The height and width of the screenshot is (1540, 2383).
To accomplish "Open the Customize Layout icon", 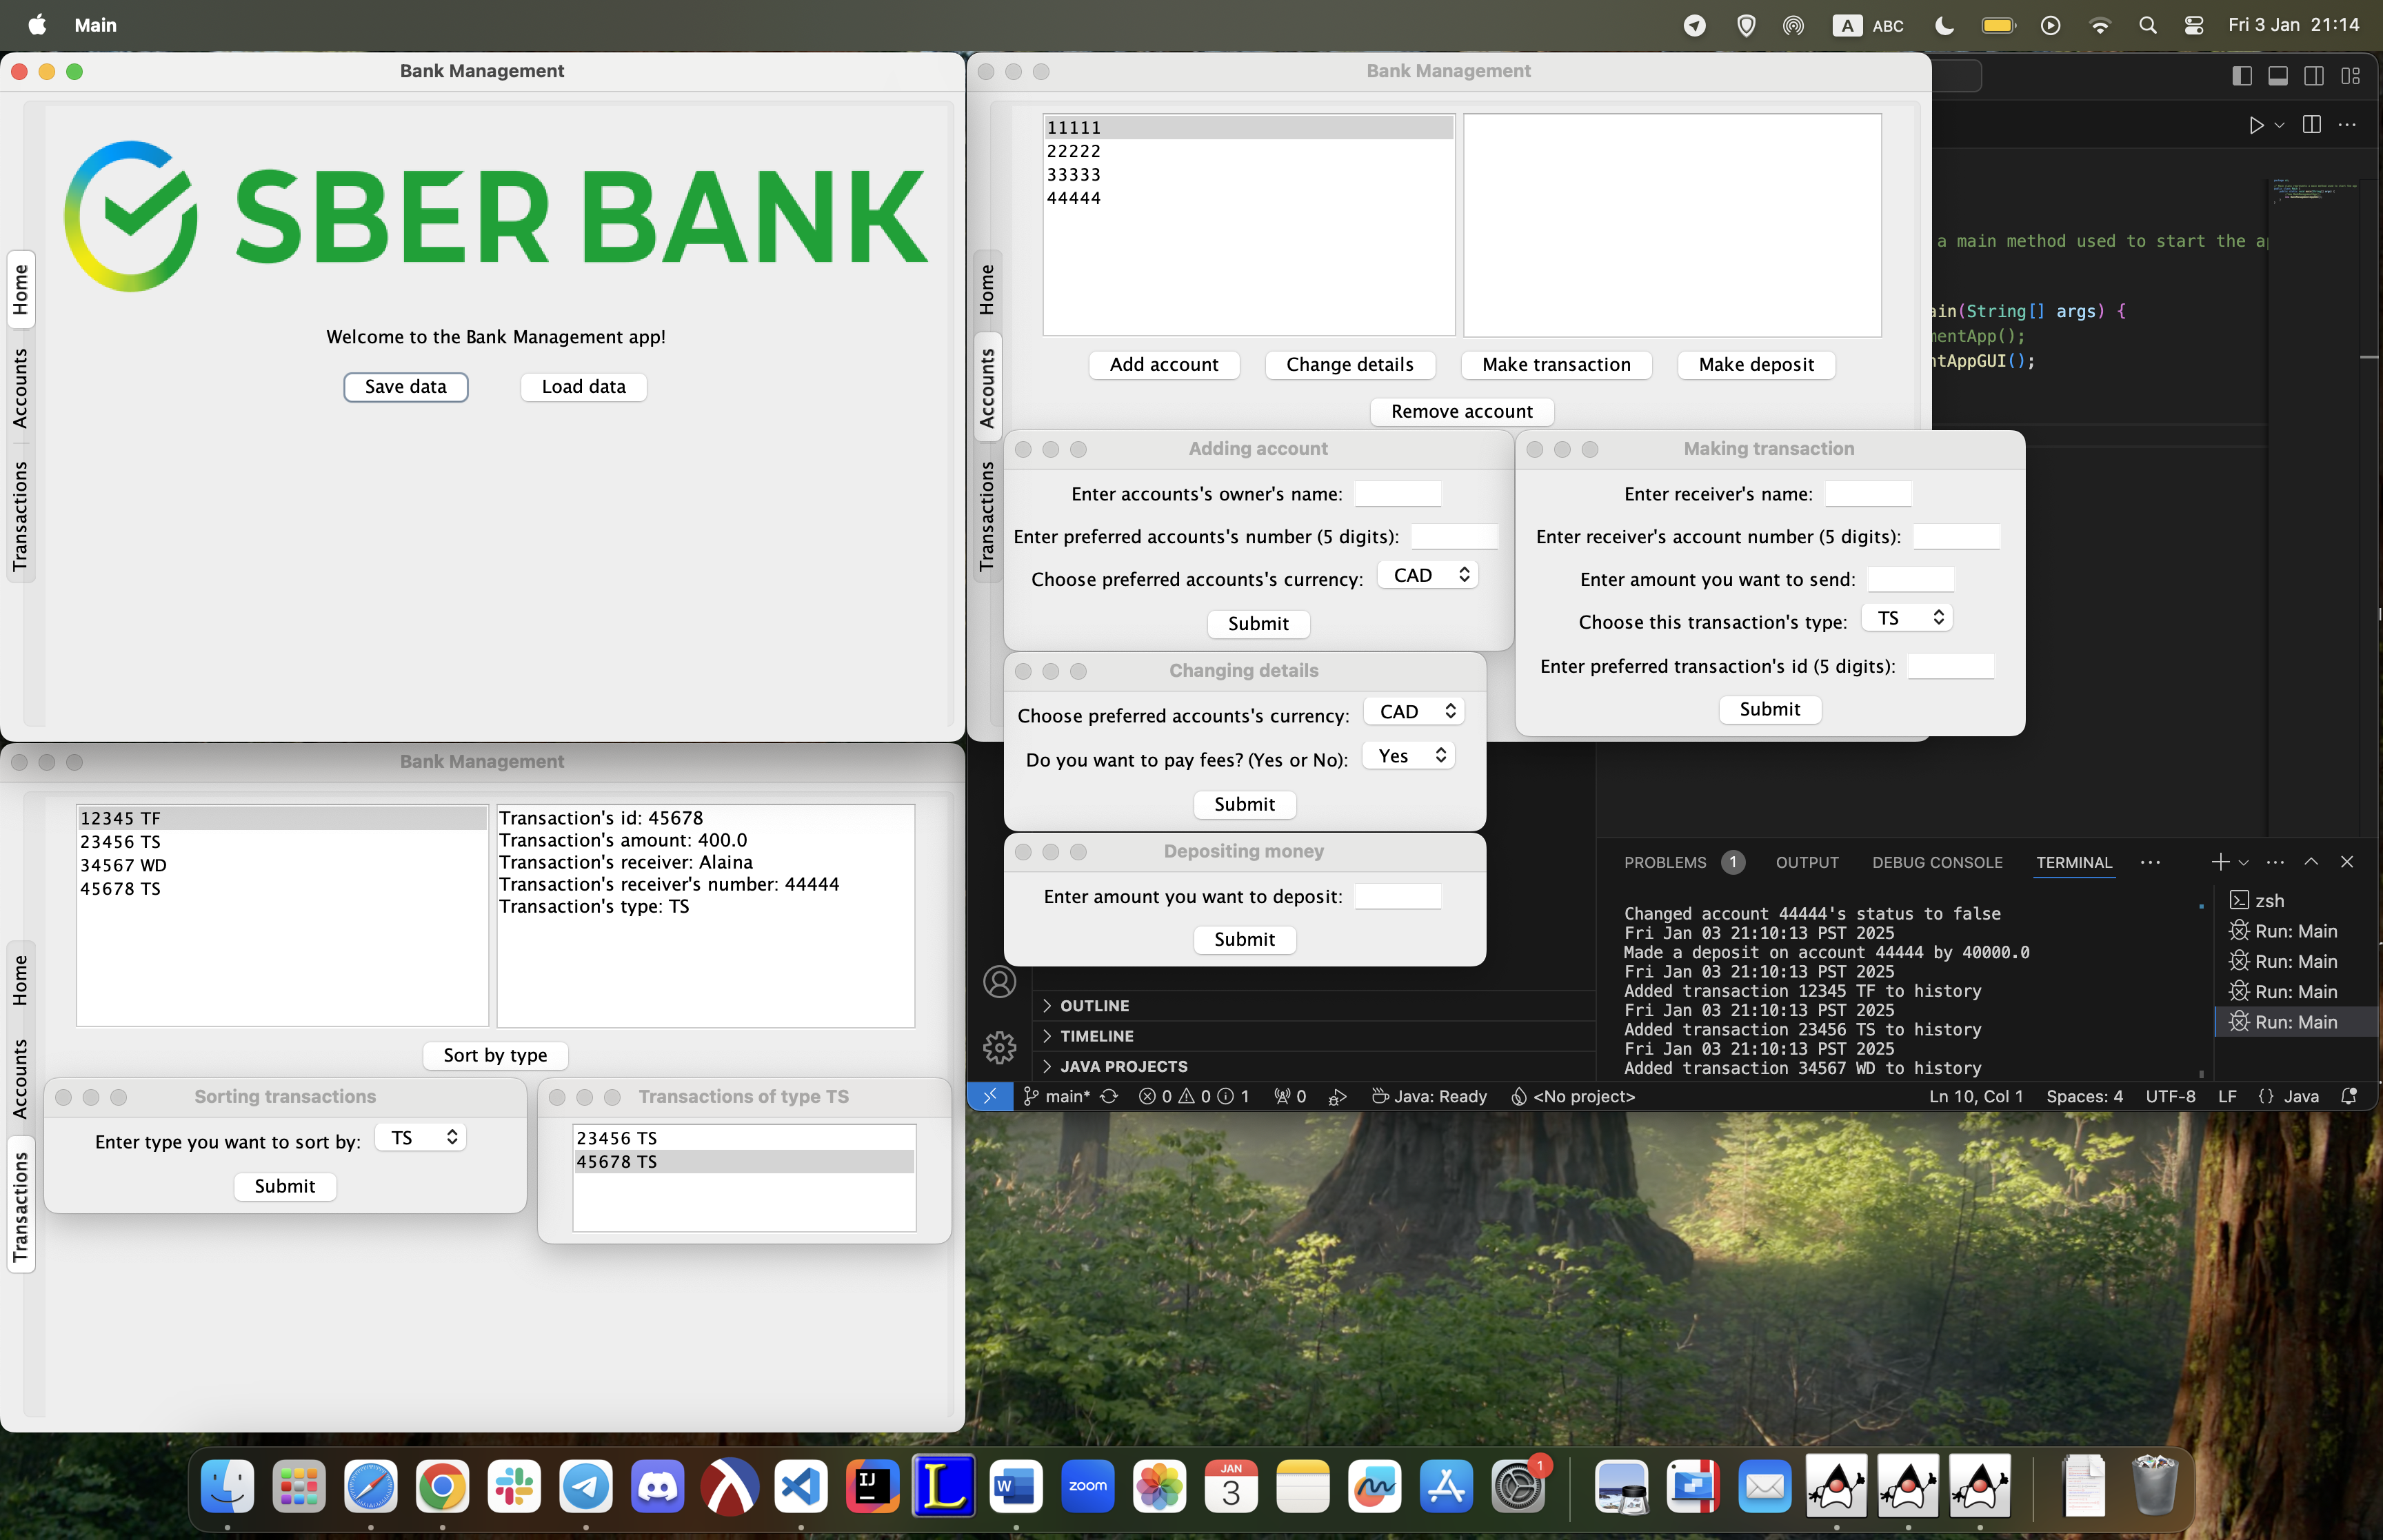I will pyautogui.click(x=2350, y=75).
